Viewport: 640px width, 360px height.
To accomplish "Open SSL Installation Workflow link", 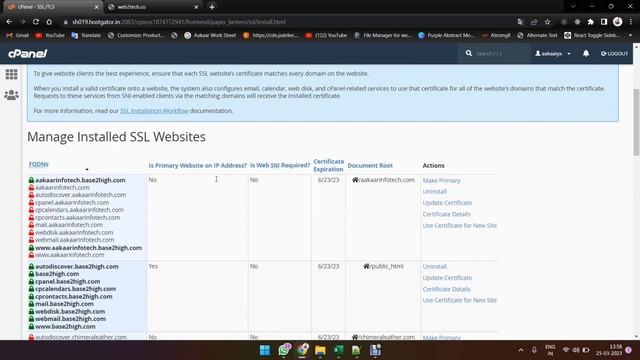I will tap(154, 111).
